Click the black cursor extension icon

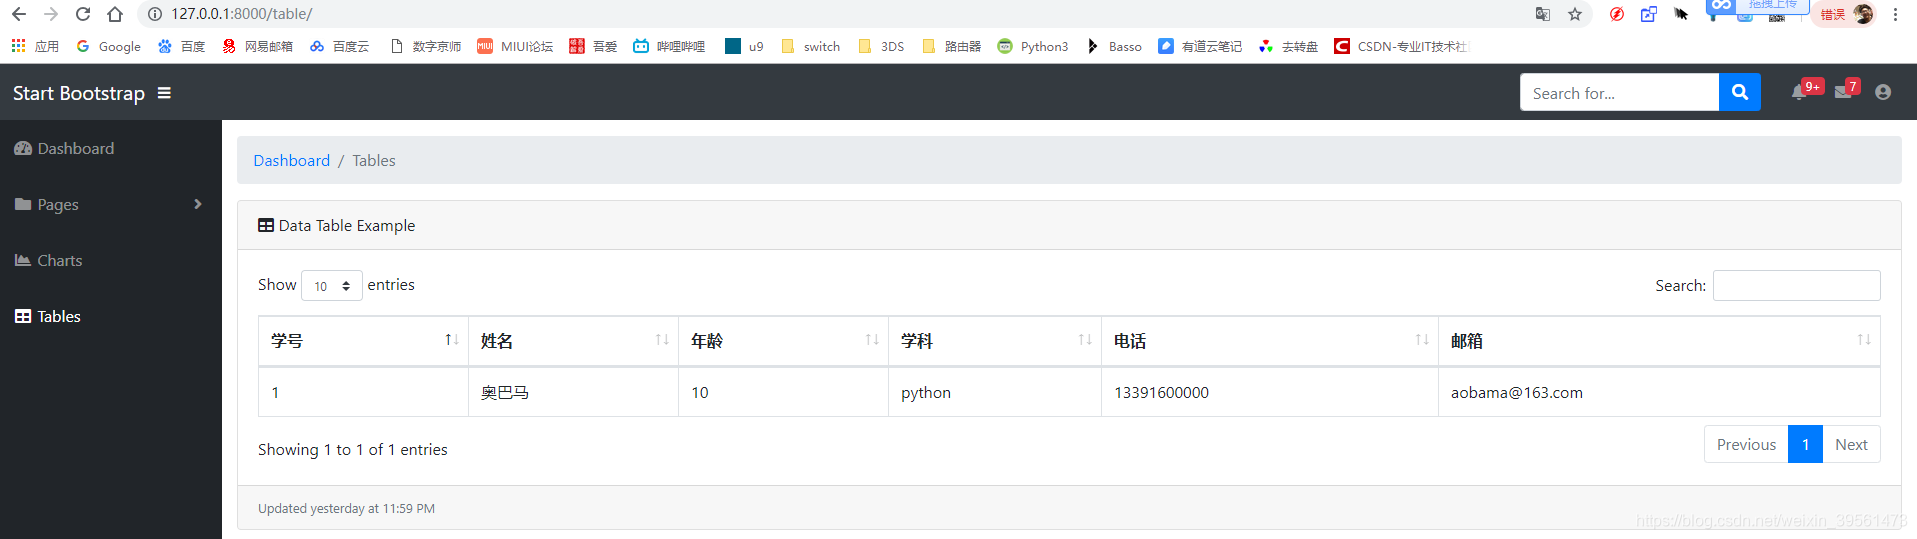(x=1681, y=14)
